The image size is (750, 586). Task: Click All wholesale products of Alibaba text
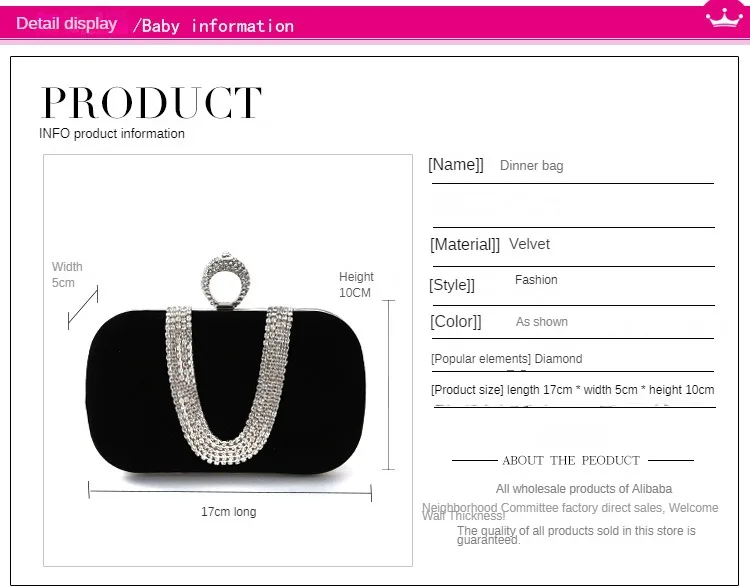pos(584,489)
